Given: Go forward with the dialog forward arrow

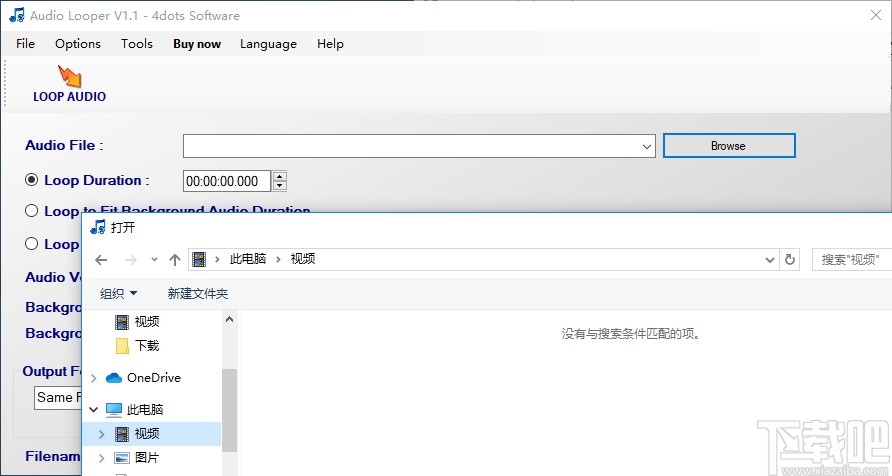Looking at the screenshot, I should point(131,260).
